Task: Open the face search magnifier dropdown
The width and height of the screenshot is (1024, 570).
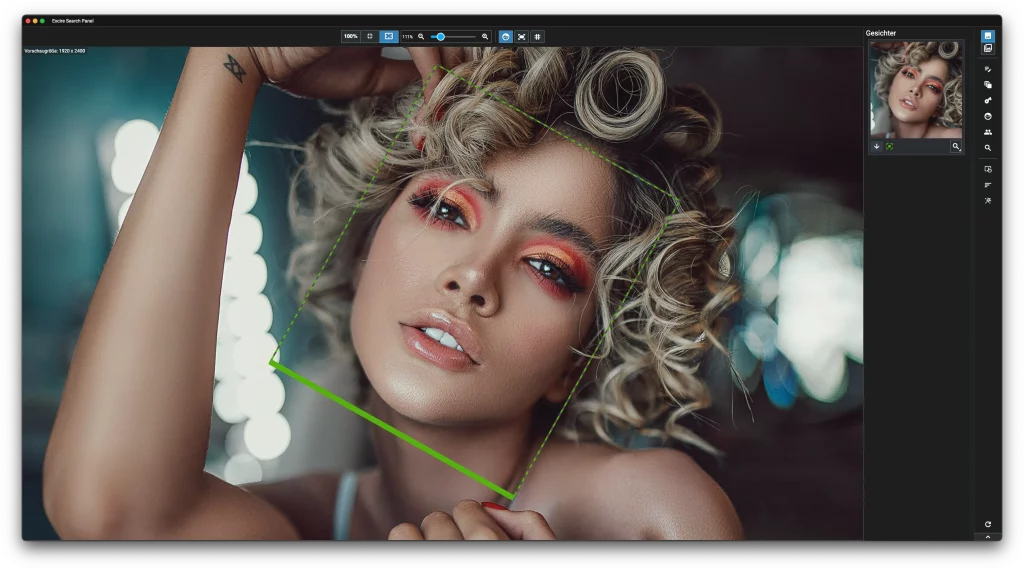Action: (x=956, y=146)
